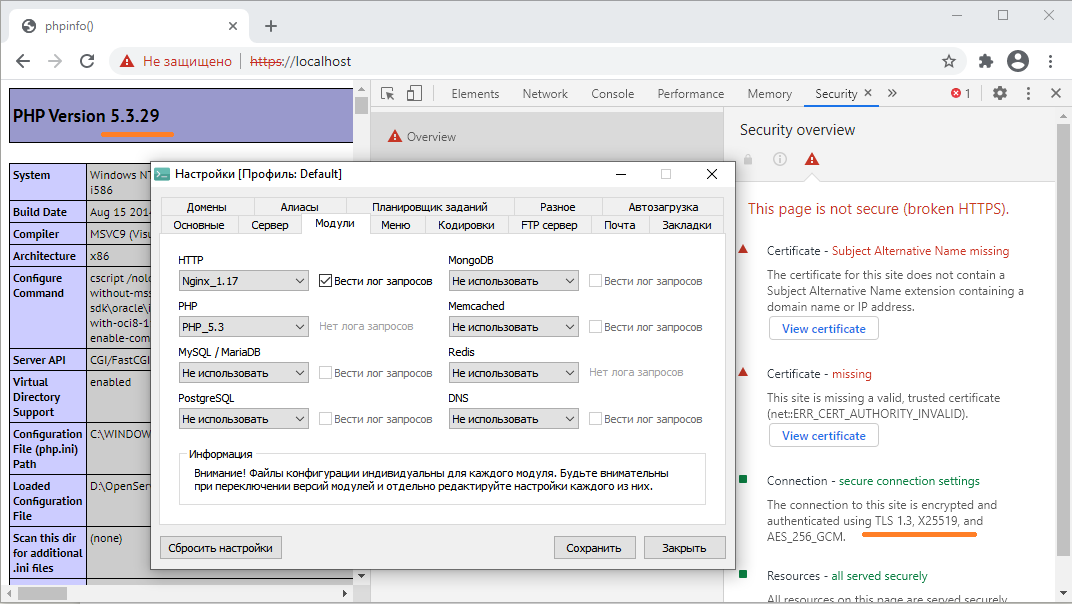This screenshot has width=1072, height=604.
Task: Uncheck the HTTP request log checkbox
Action: coord(325,281)
